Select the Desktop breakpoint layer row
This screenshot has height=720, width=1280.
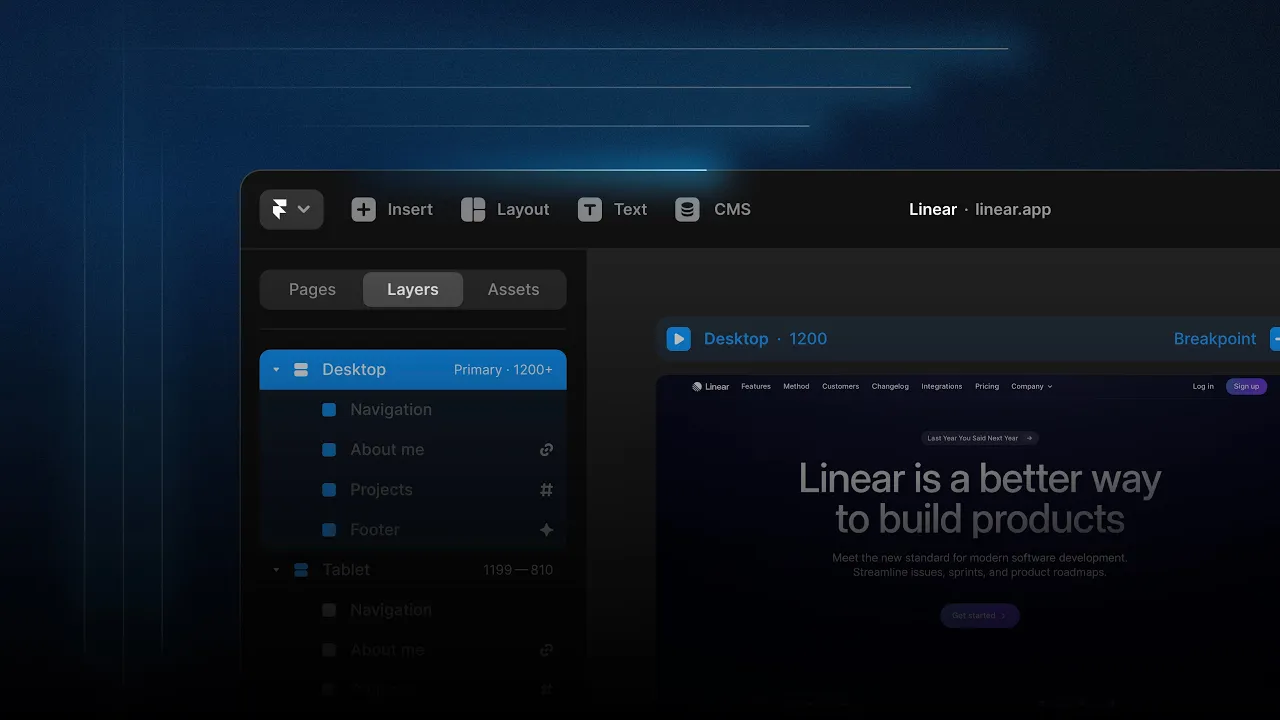click(413, 370)
